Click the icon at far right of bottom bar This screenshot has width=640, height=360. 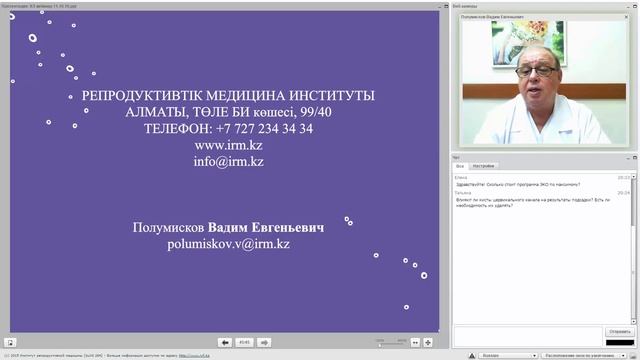pos(633,356)
